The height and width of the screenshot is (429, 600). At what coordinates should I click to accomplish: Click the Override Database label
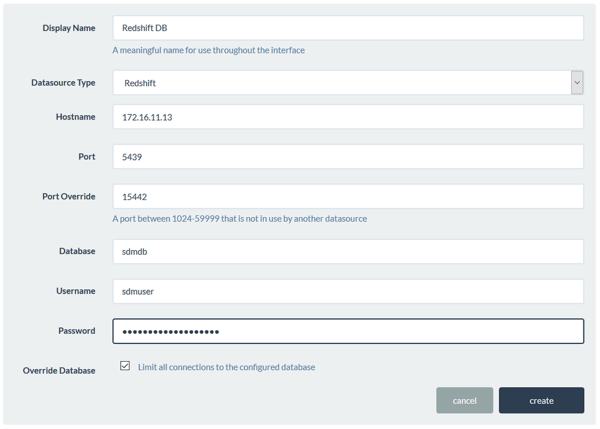pyautogui.click(x=59, y=370)
